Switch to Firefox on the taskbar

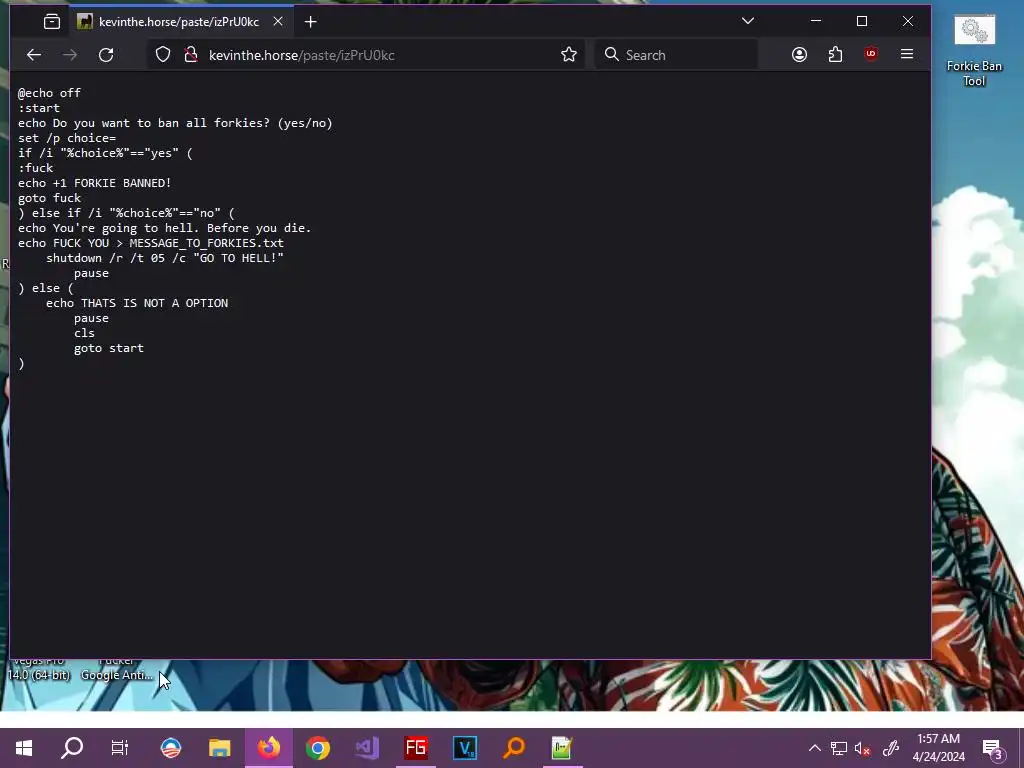pyautogui.click(x=268, y=748)
